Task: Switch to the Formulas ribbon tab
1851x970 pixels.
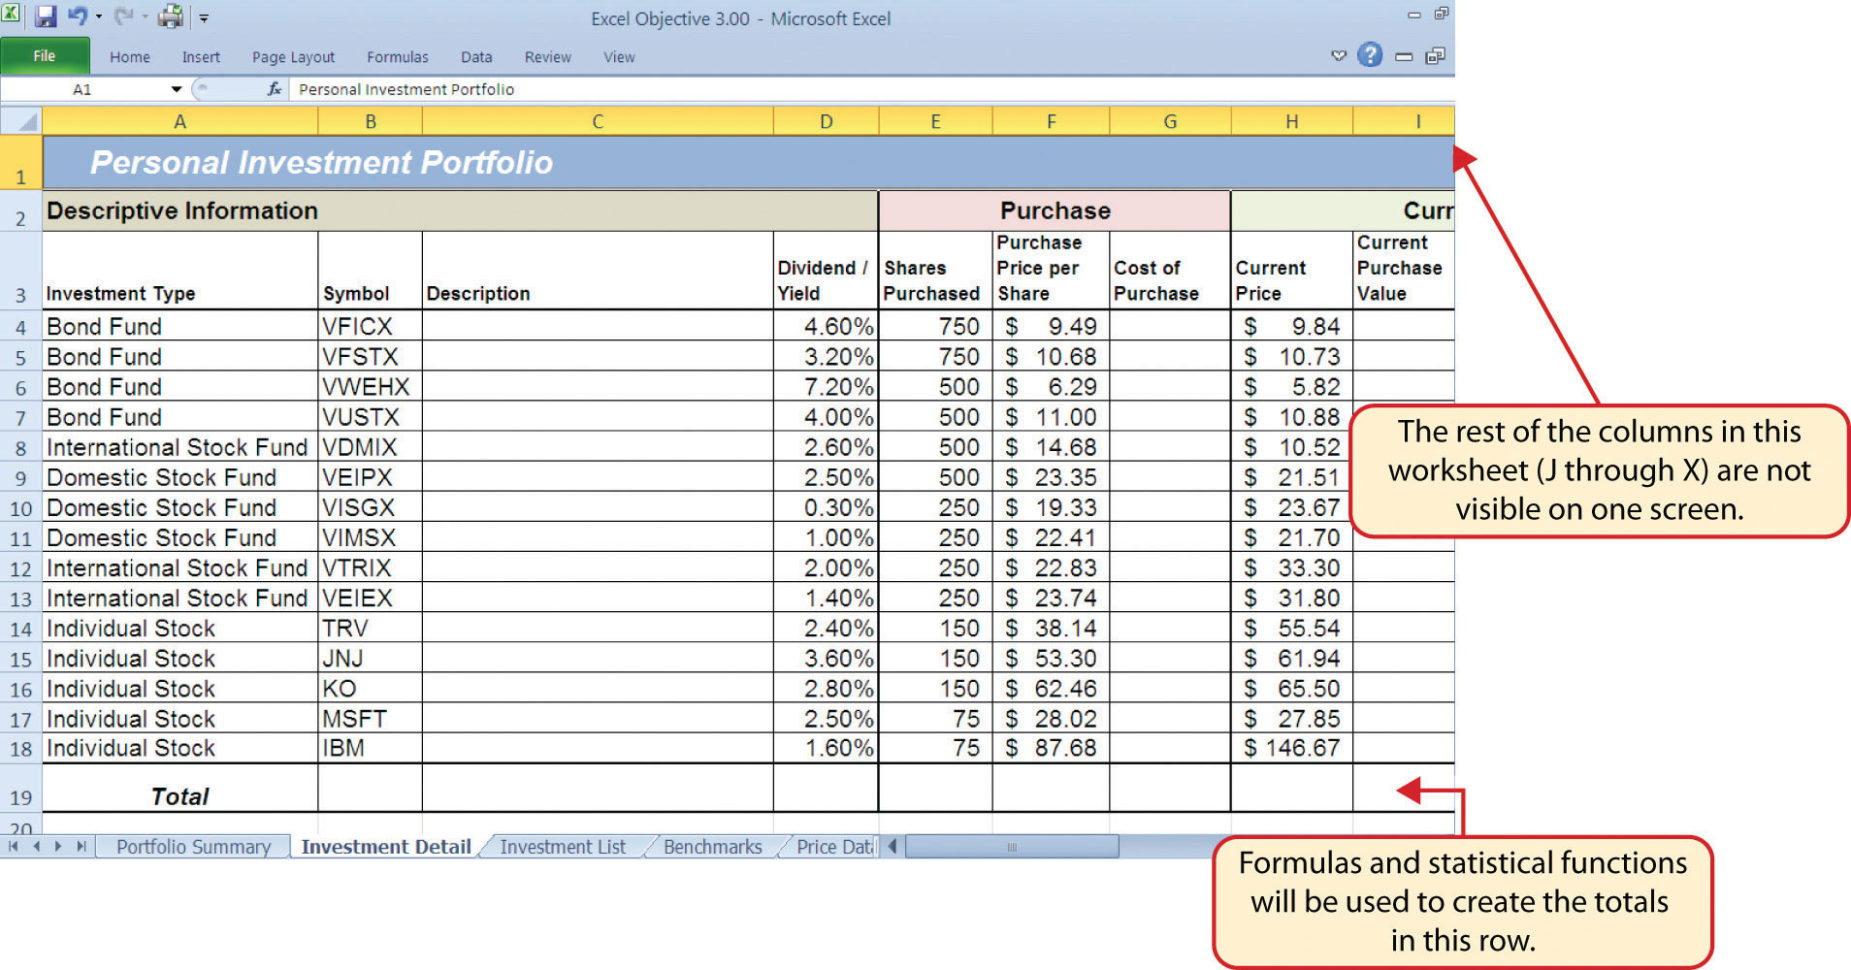Action: coord(398,57)
